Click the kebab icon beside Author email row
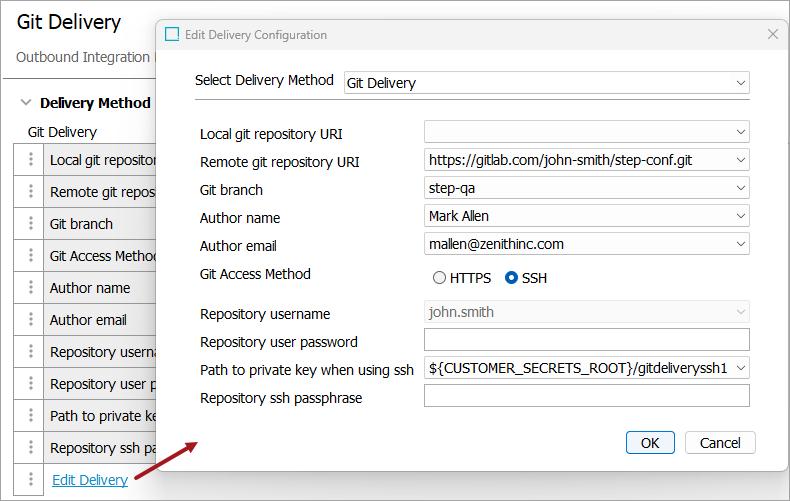The height and width of the screenshot is (501, 790). pos(31,320)
